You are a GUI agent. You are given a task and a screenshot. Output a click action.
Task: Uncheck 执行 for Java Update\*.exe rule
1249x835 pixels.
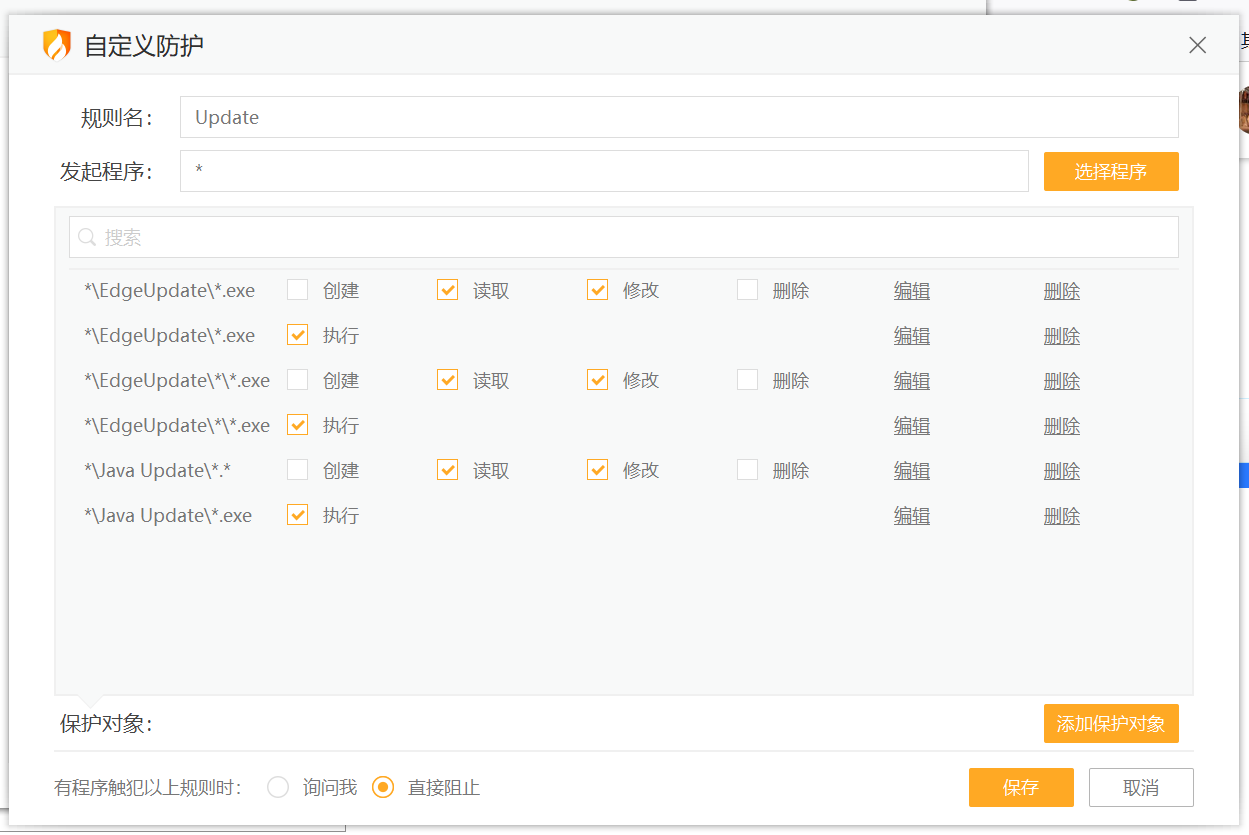pyautogui.click(x=298, y=515)
